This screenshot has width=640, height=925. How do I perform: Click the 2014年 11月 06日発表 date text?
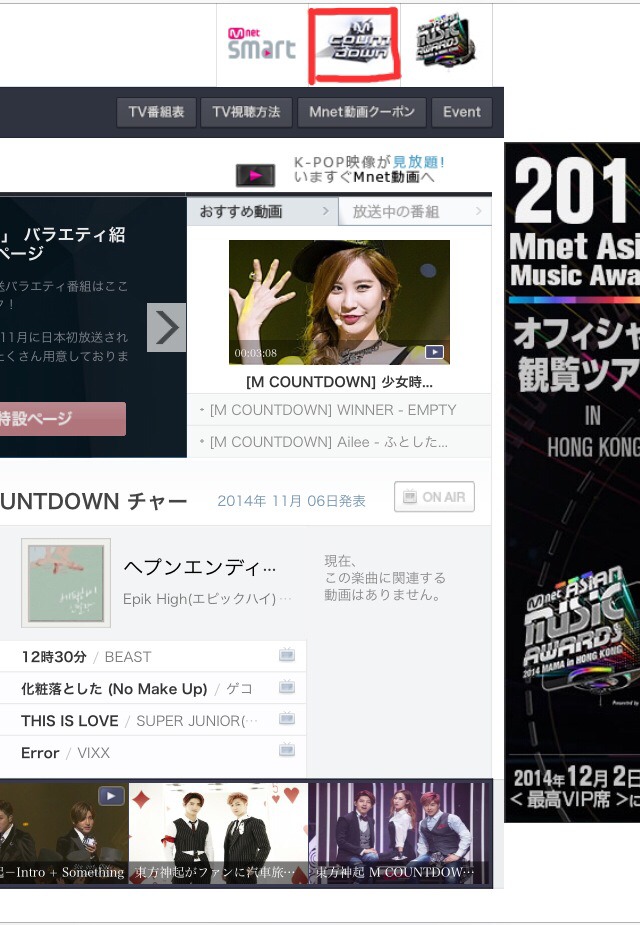point(291,501)
